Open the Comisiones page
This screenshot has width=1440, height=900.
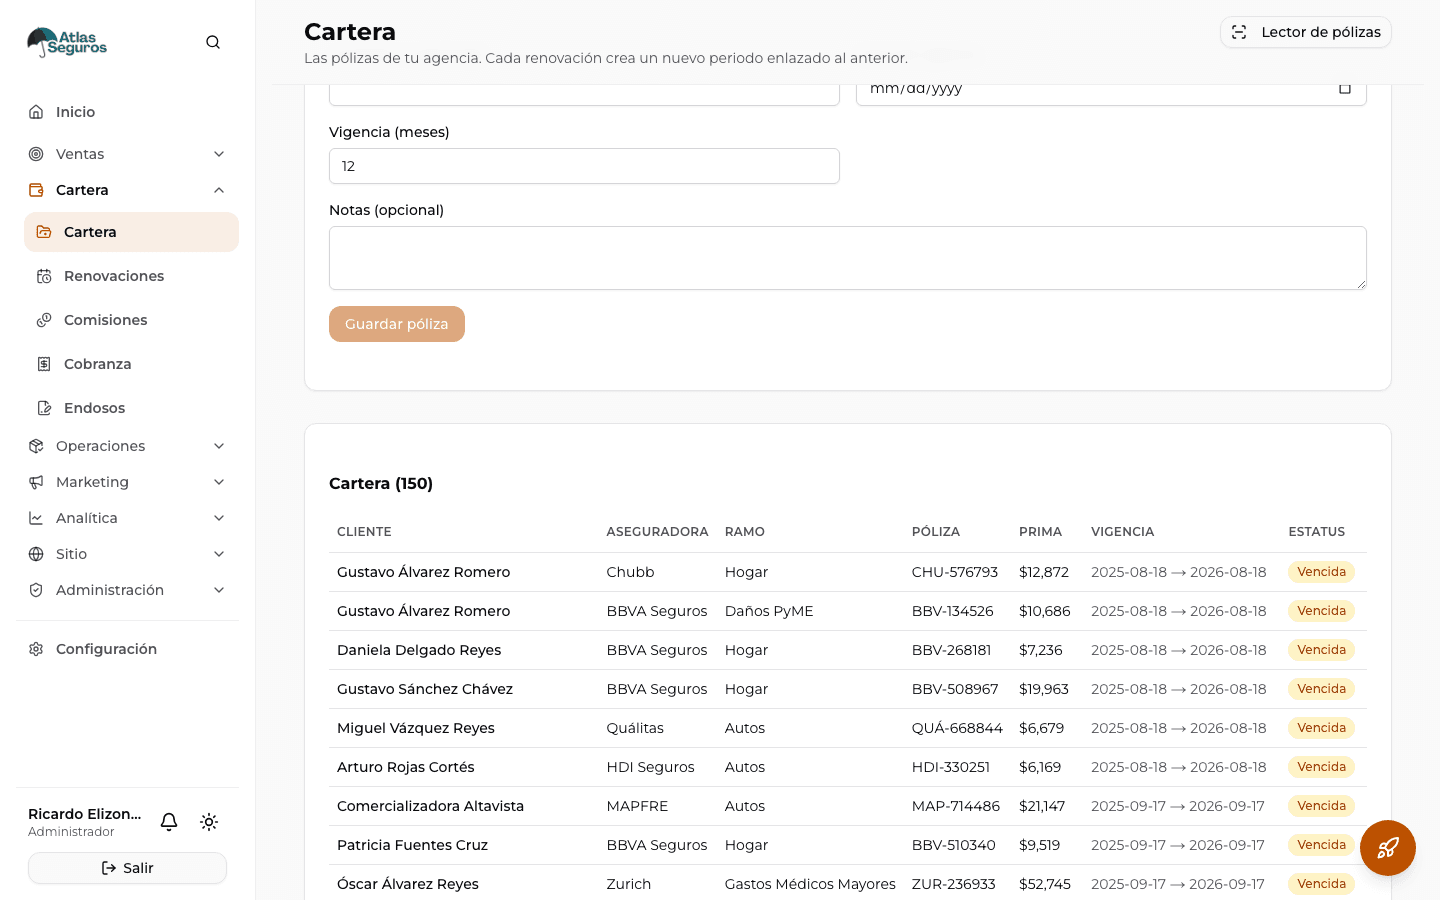point(131,320)
